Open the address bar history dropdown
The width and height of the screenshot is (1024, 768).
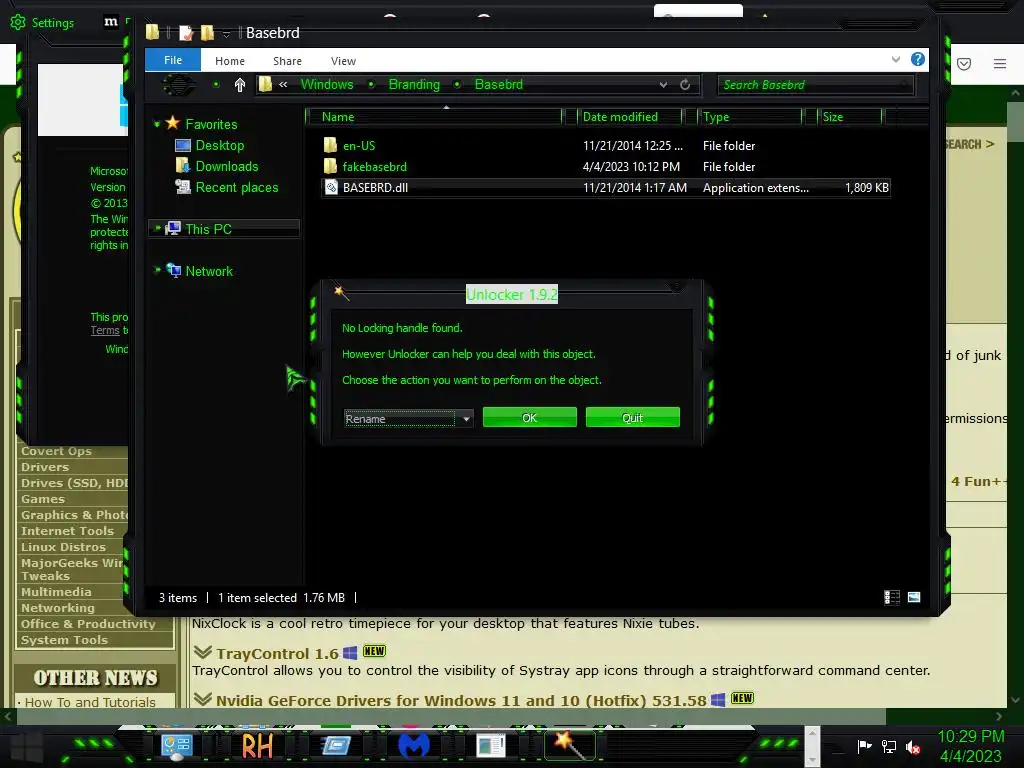663,85
